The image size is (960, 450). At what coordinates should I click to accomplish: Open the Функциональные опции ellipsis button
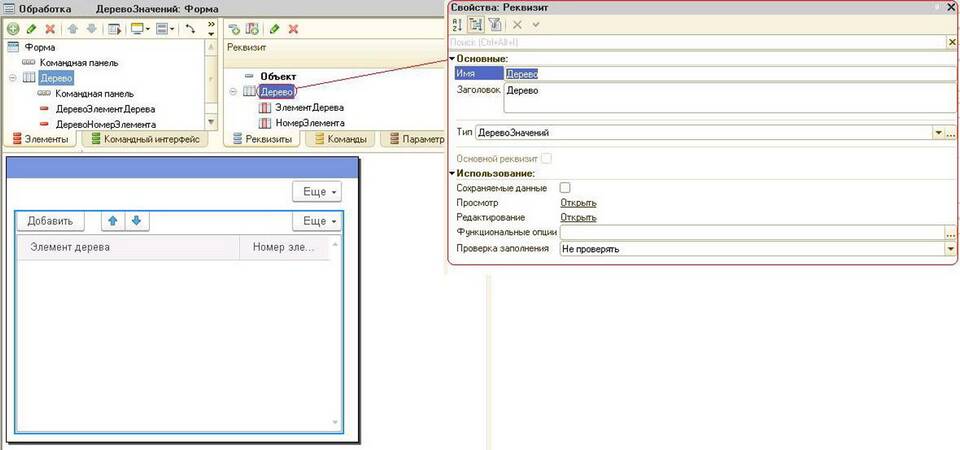click(951, 233)
